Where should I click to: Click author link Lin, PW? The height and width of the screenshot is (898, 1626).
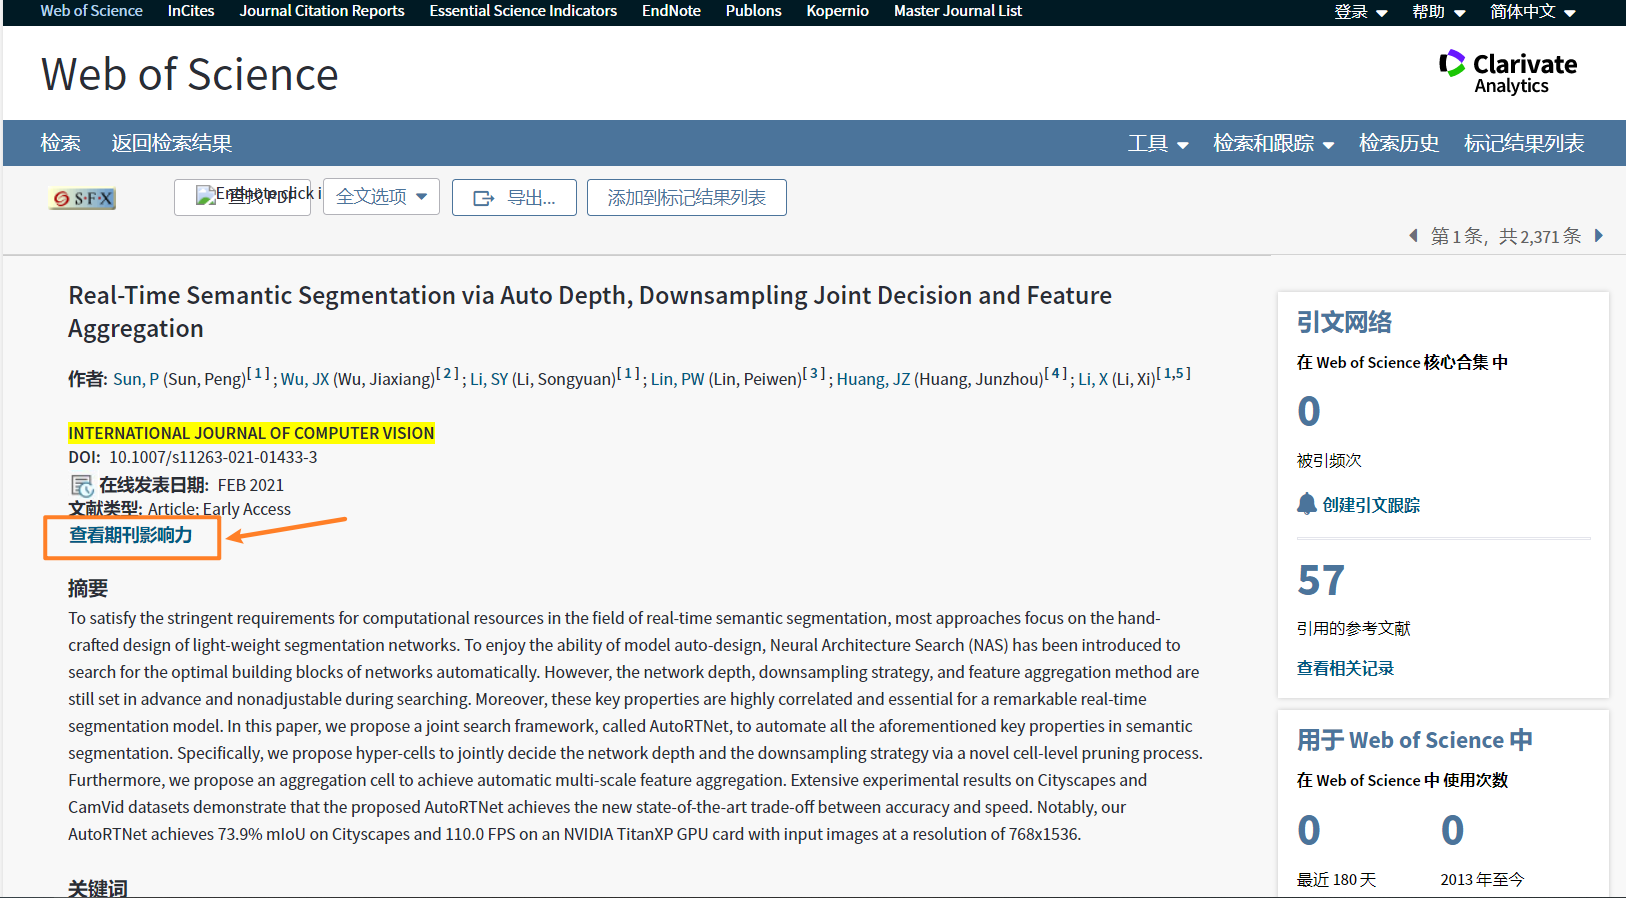pyautogui.click(x=678, y=379)
